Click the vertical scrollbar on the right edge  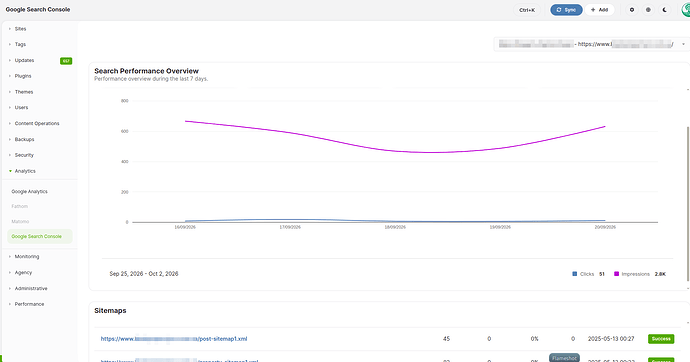[688, 204]
